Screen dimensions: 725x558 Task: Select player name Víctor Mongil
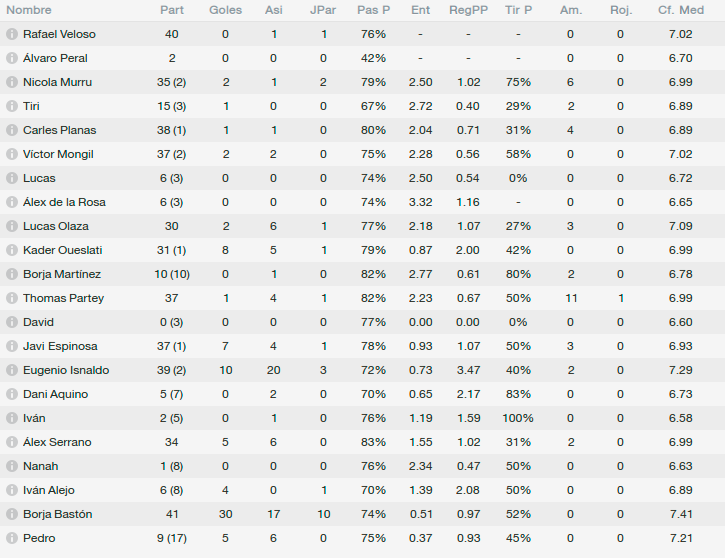(58, 154)
